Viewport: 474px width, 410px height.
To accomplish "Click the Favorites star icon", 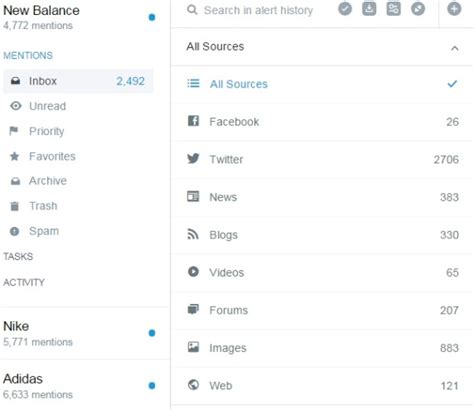I will point(14,156).
